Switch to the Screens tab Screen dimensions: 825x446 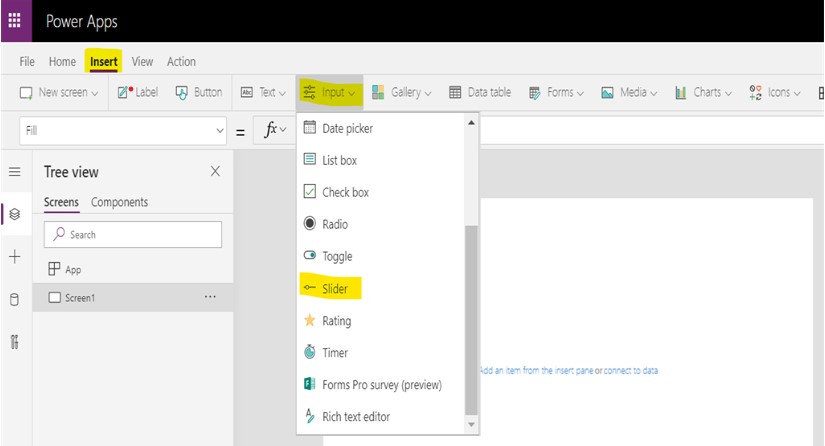[x=61, y=202]
